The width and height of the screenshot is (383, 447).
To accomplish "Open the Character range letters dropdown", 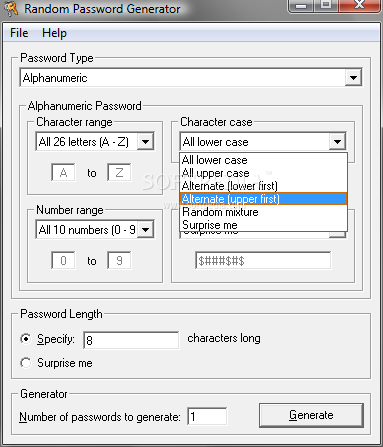I will click(145, 142).
